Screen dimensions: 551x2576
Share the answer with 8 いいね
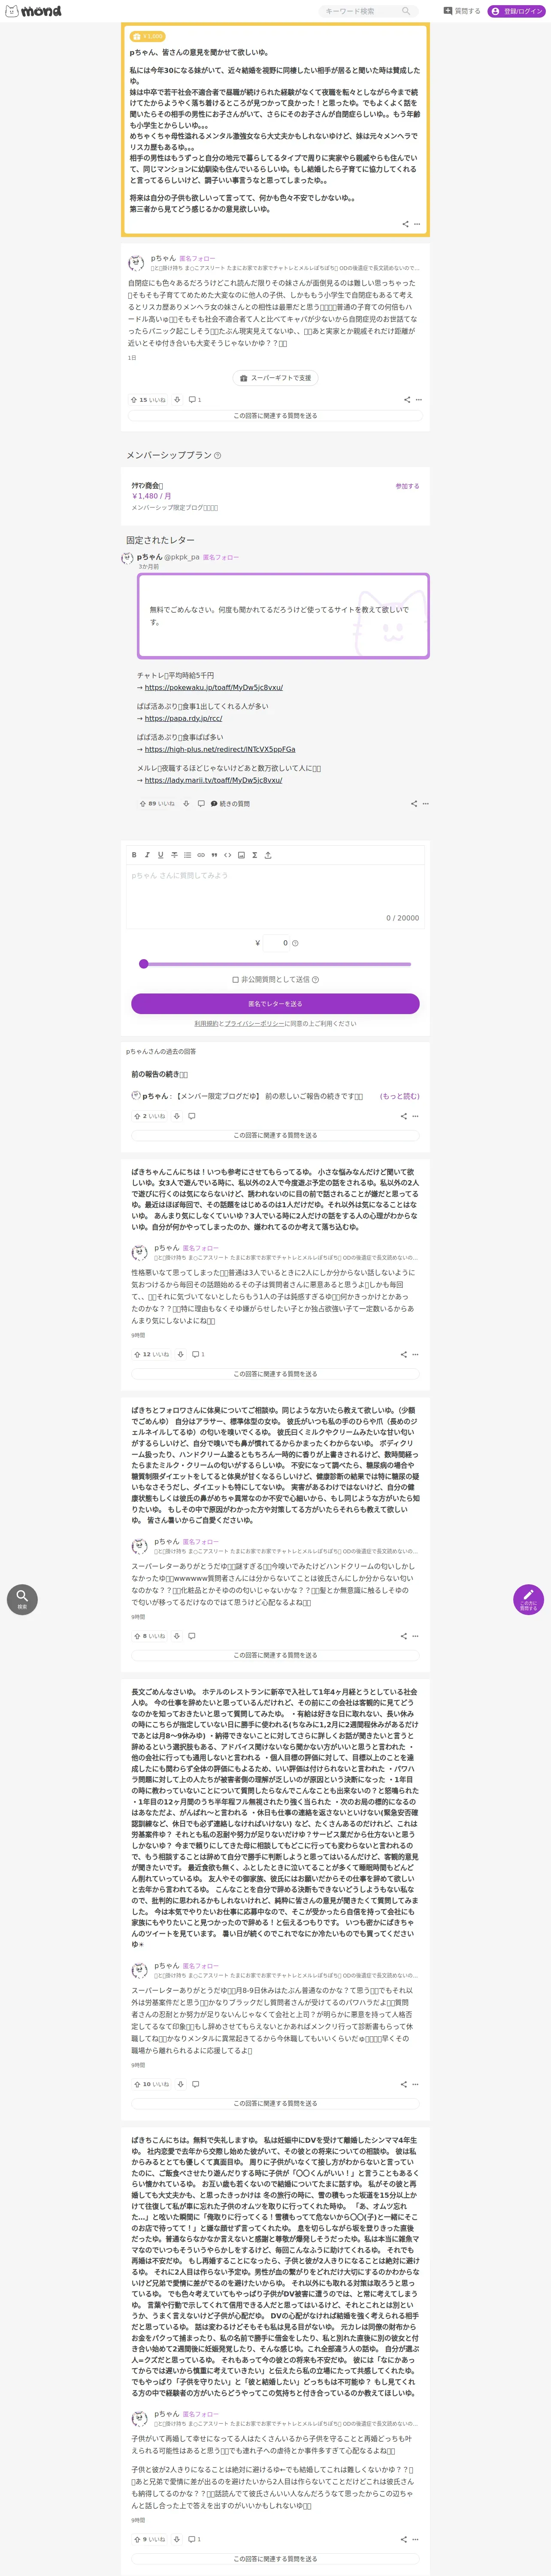(x=403, y=1636)
